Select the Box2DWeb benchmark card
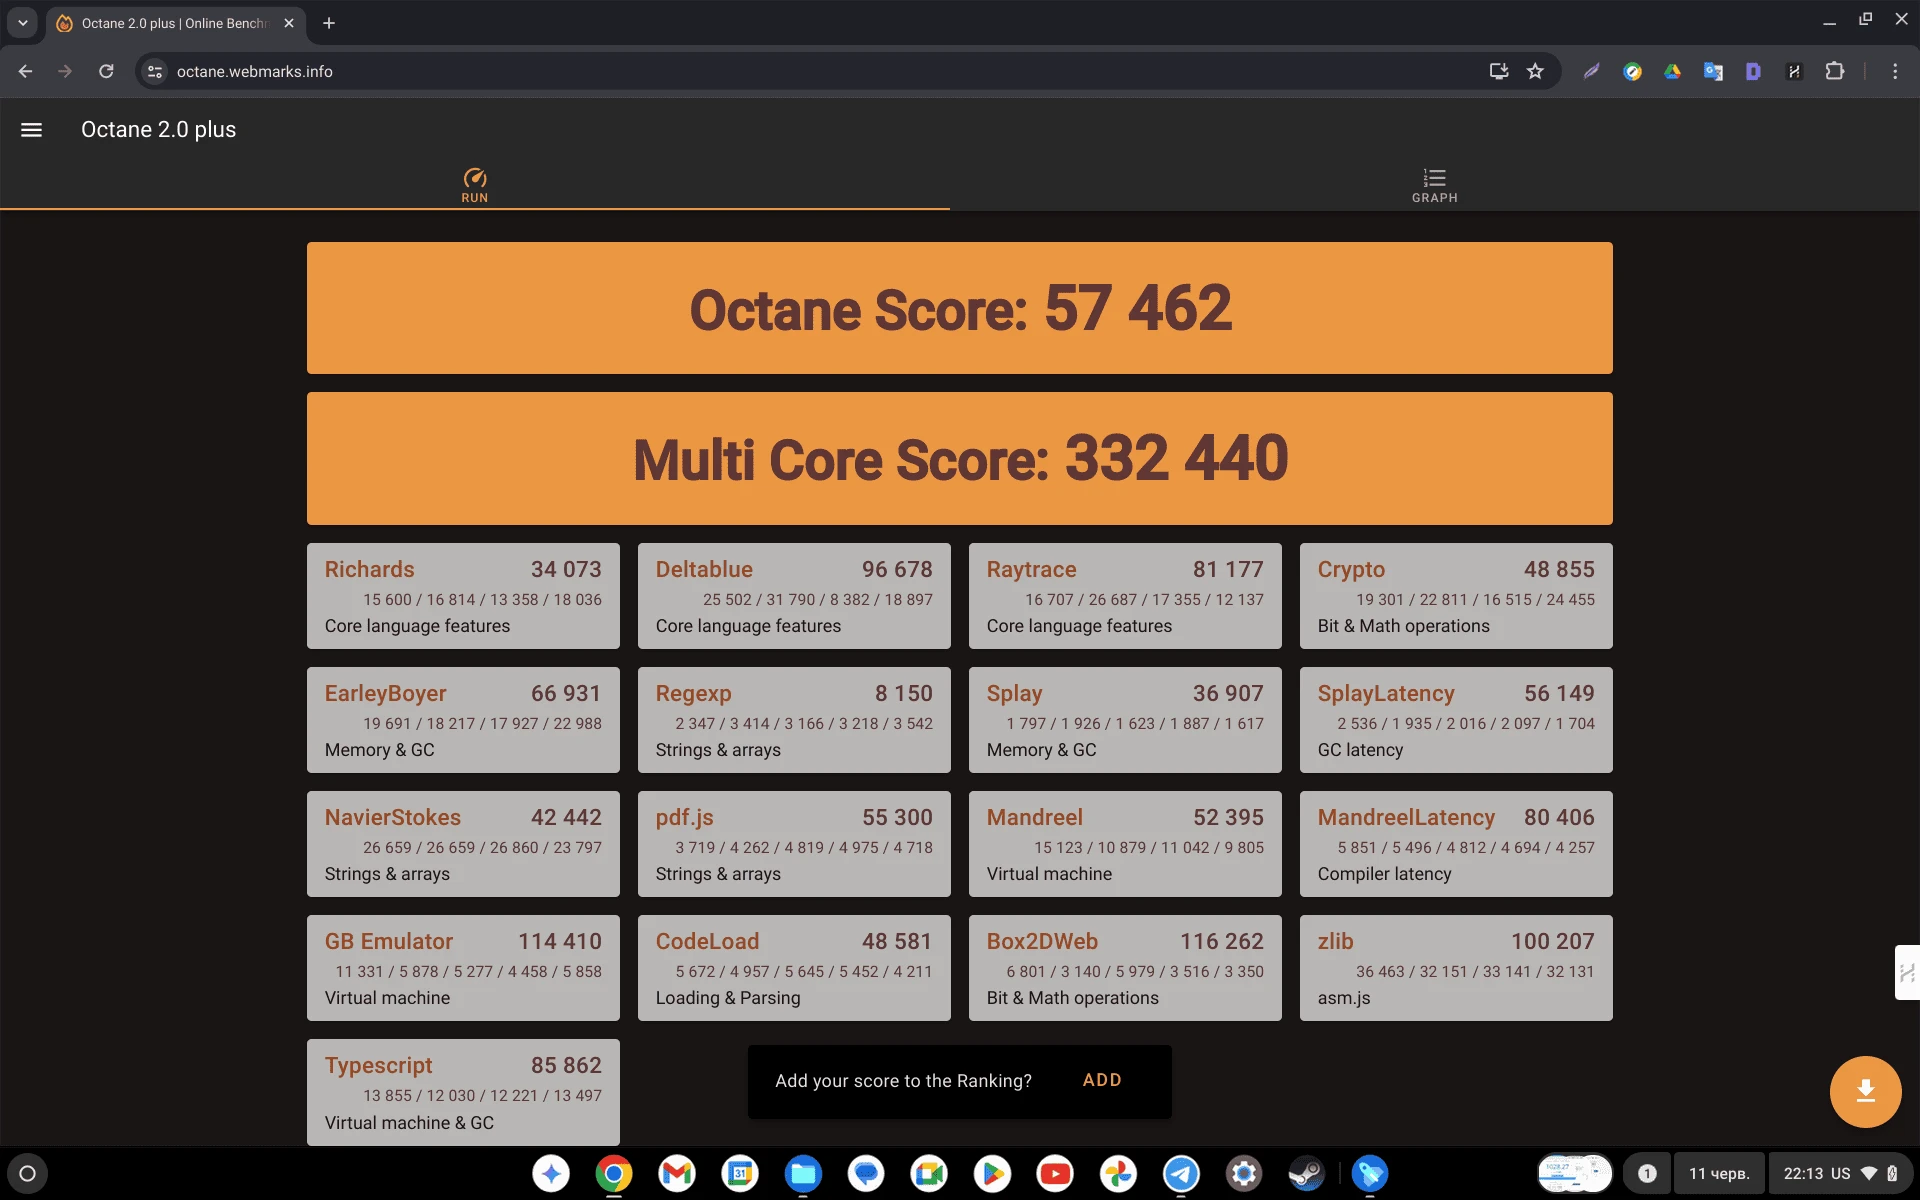 1125,968
